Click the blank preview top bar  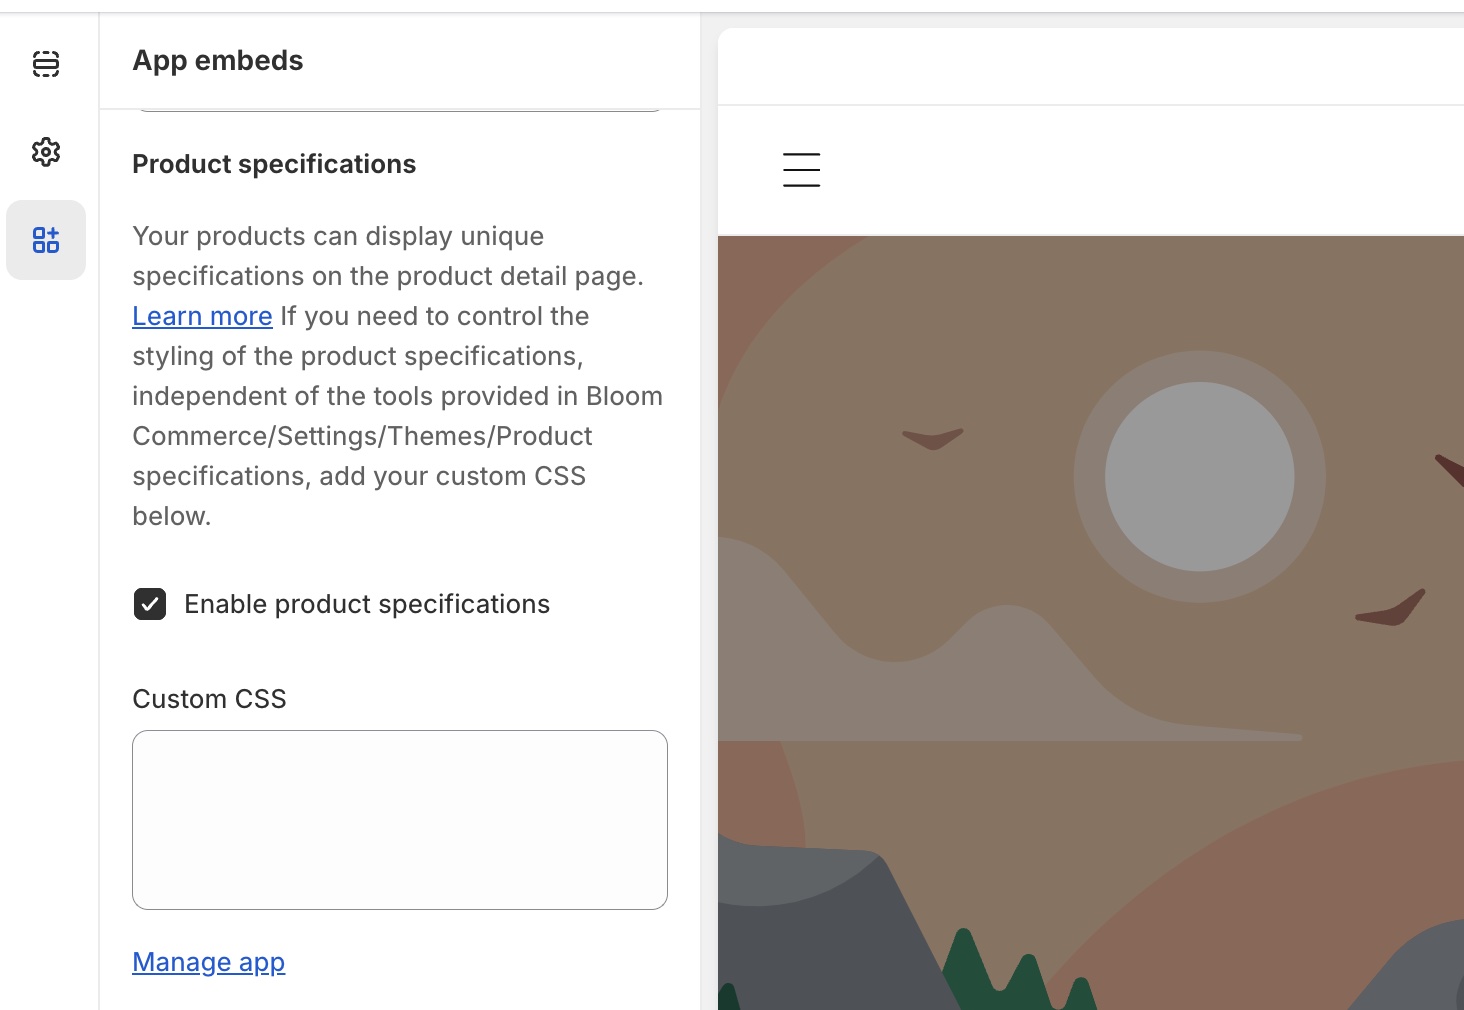click(x=1090, y=67)
